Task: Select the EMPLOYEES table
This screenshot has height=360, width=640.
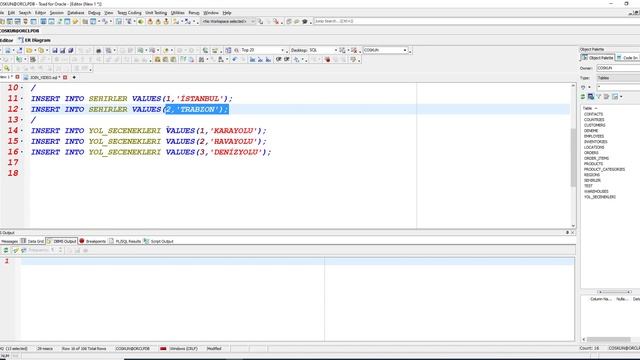Action: (x=594, y=136)
